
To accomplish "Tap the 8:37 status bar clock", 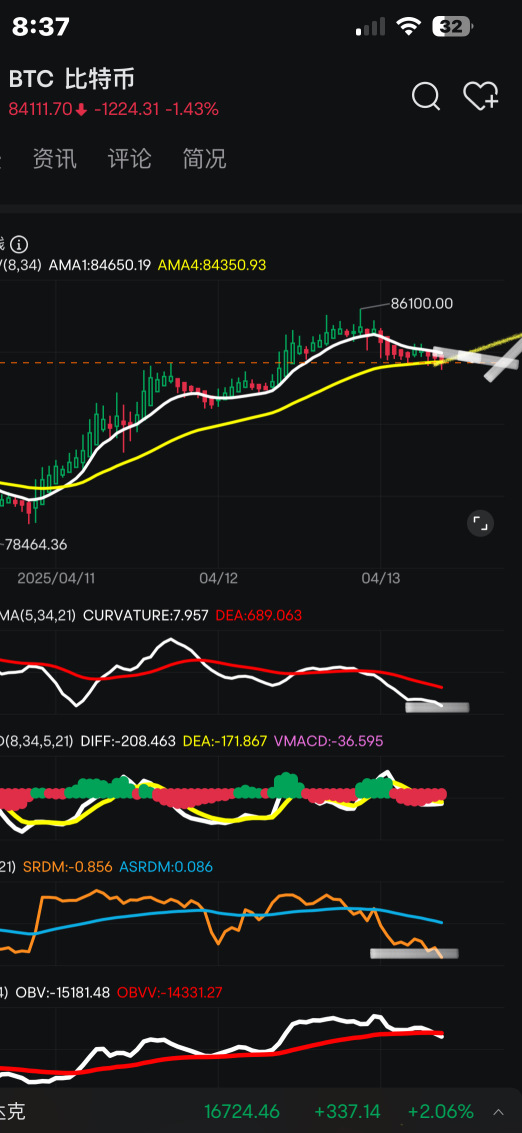I will pos(40,27).
